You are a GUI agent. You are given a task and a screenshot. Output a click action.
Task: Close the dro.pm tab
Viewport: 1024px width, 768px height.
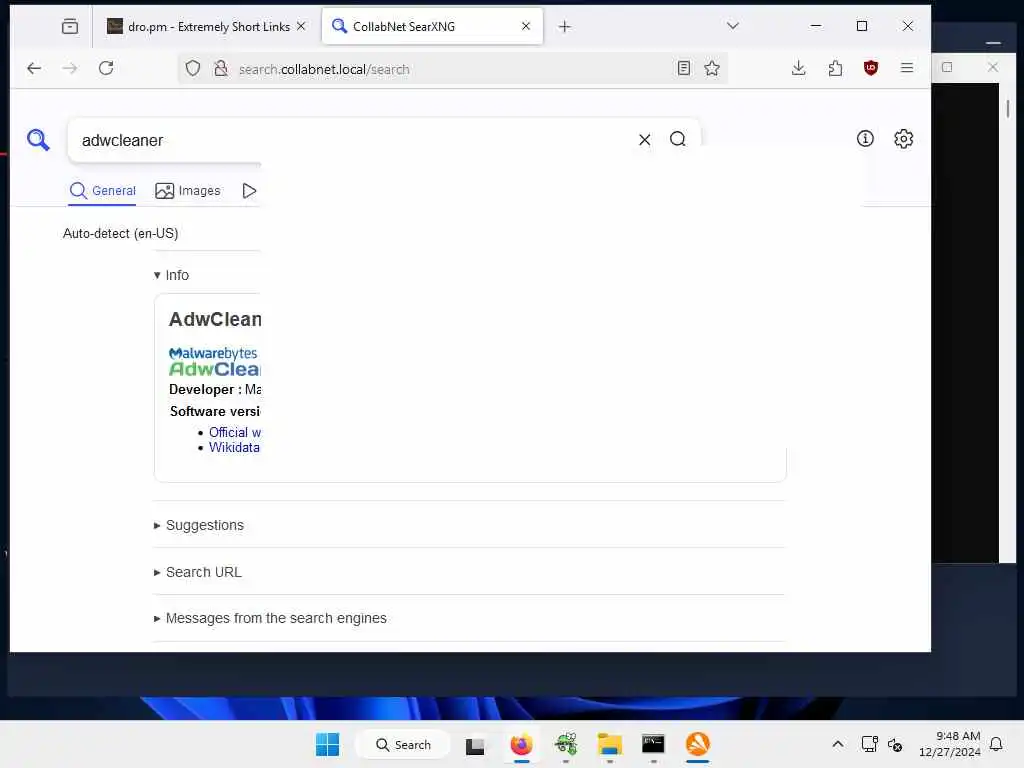301,26
